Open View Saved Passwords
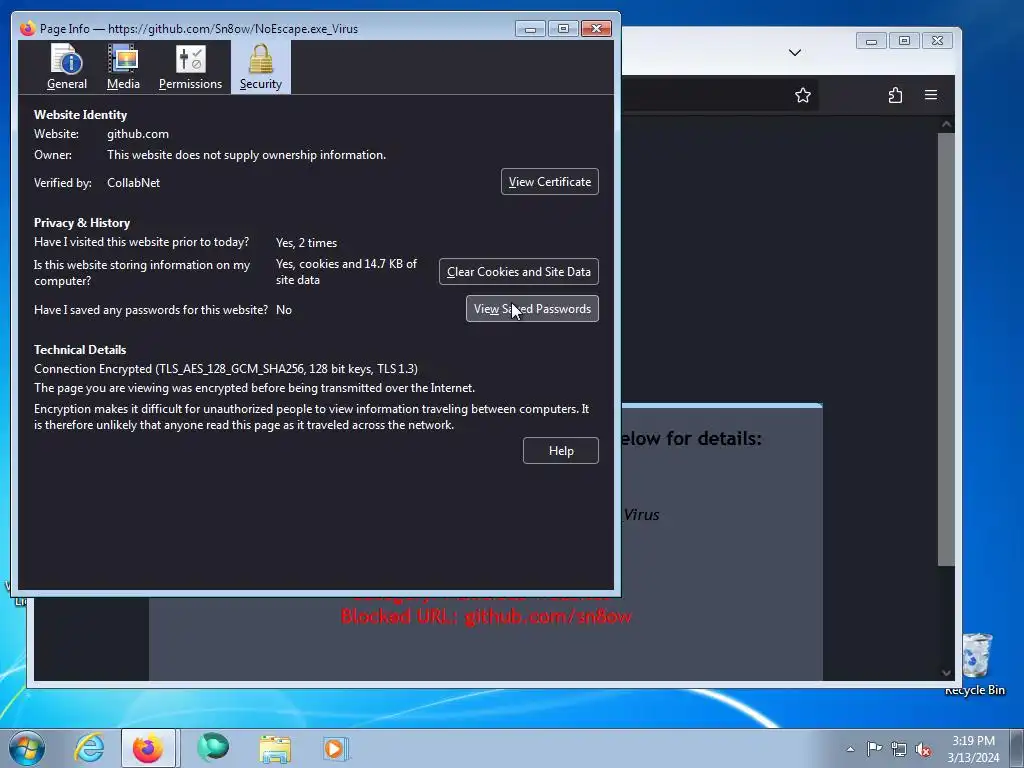The image size is (1024, 768). point(532,309)
